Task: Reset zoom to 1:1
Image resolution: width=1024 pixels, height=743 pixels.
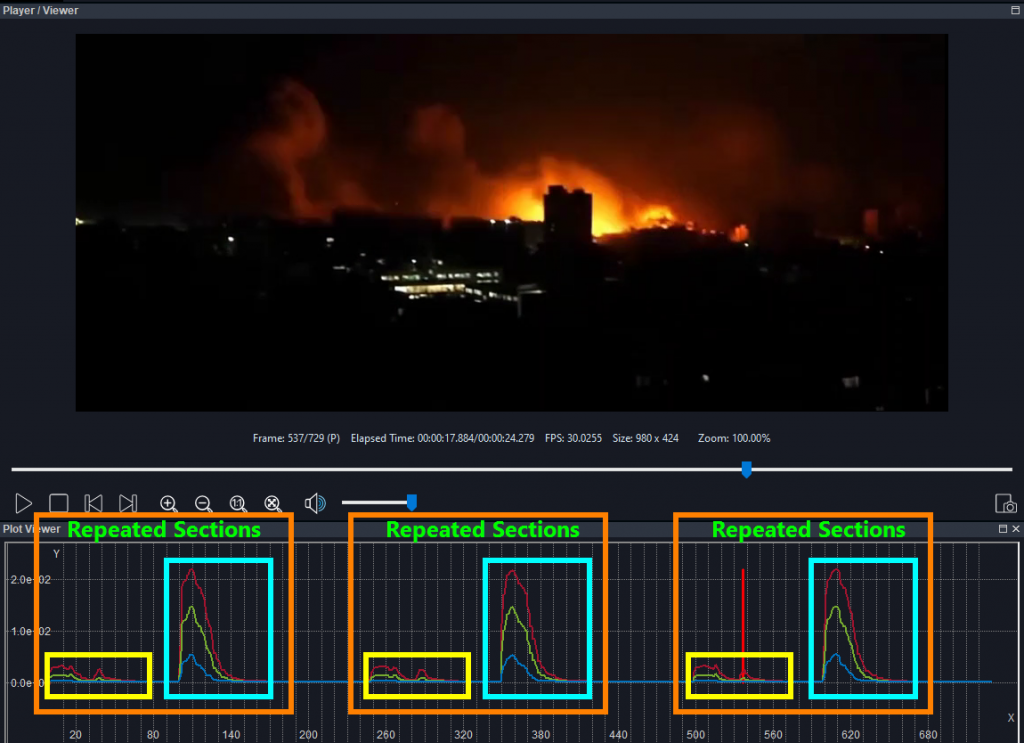Action: [x=238, y=503]
